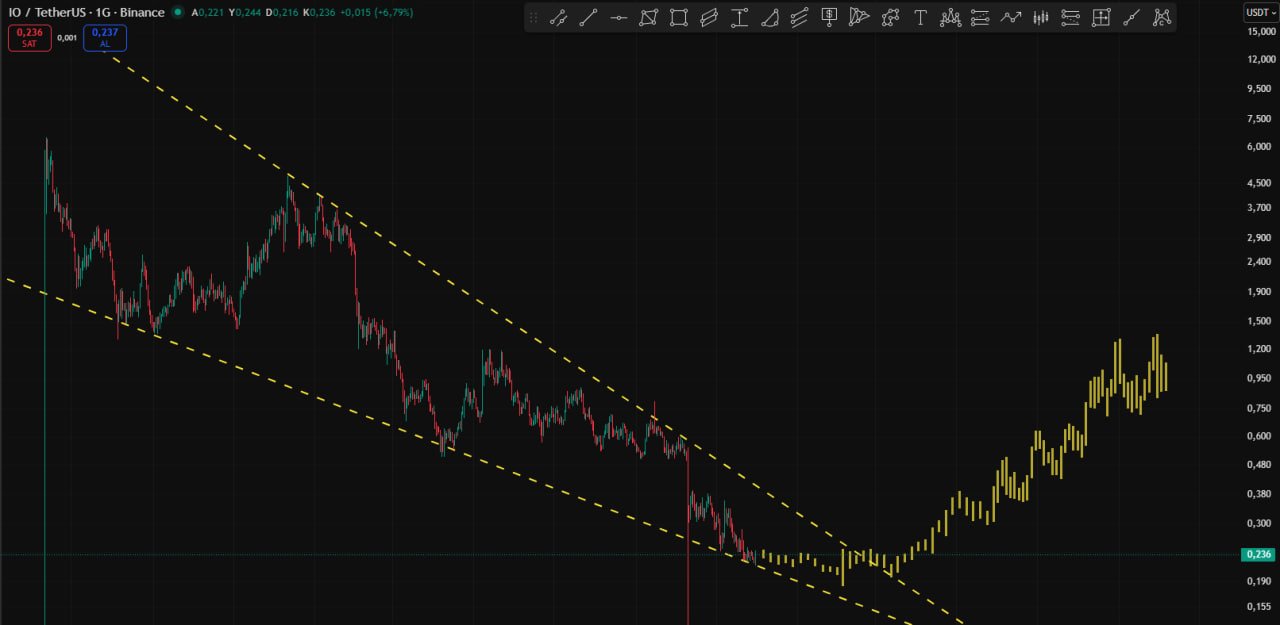The image size is (1280, 625).
Task: Select the zigzag wave arrow tool
Action: (x=1011, y=17)
